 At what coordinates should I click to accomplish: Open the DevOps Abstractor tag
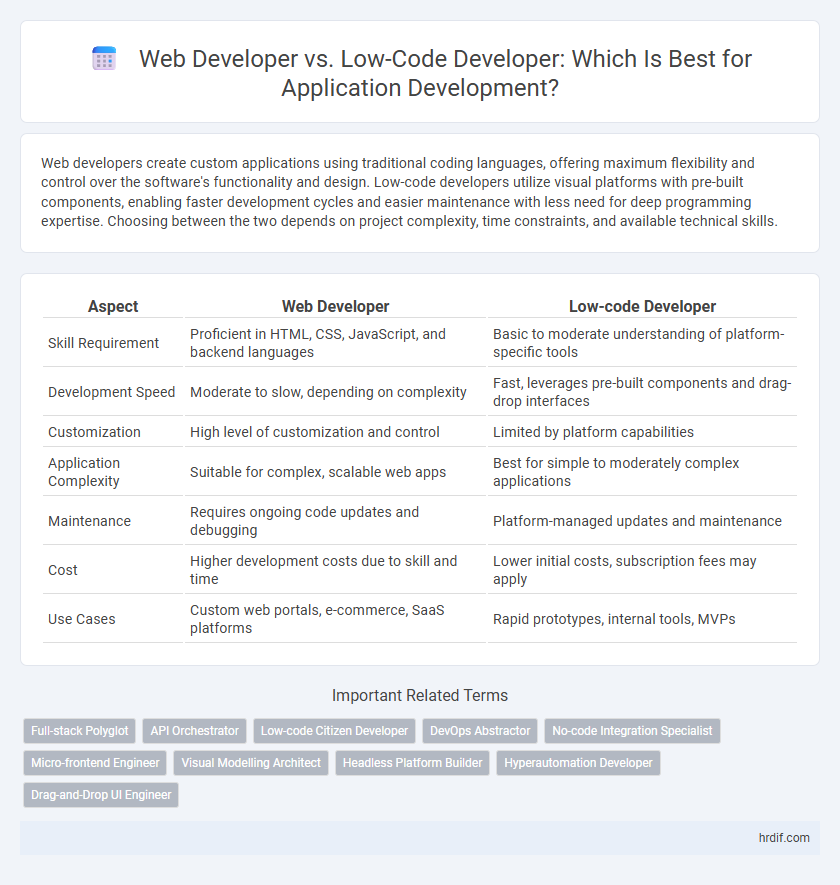pos(480,730)
